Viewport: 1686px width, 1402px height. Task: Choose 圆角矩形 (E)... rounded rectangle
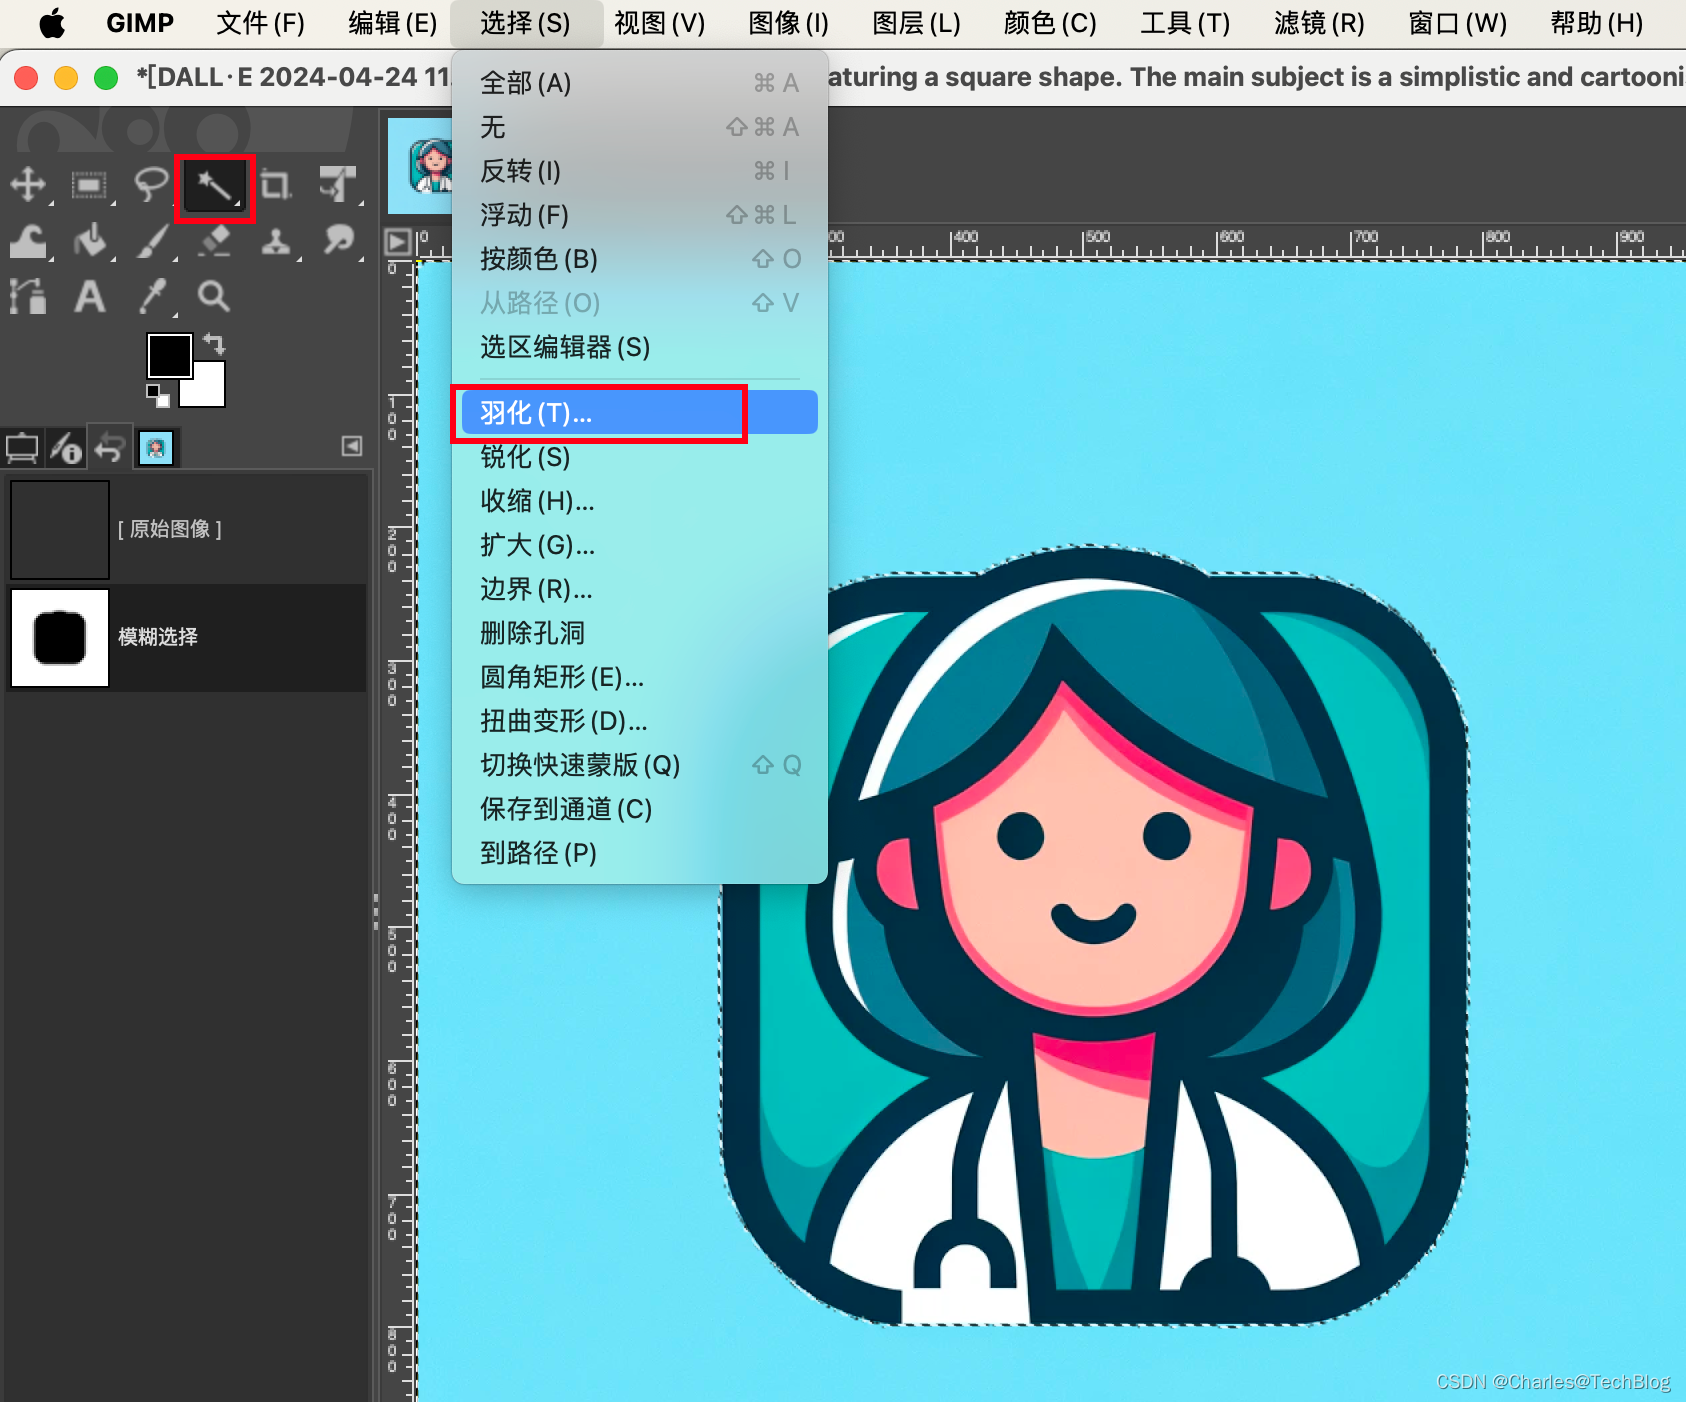(639, 677)
